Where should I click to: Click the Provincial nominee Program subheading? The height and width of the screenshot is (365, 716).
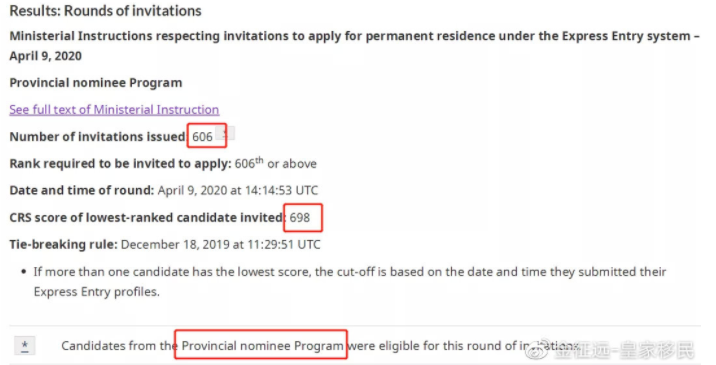pos(96,83)
